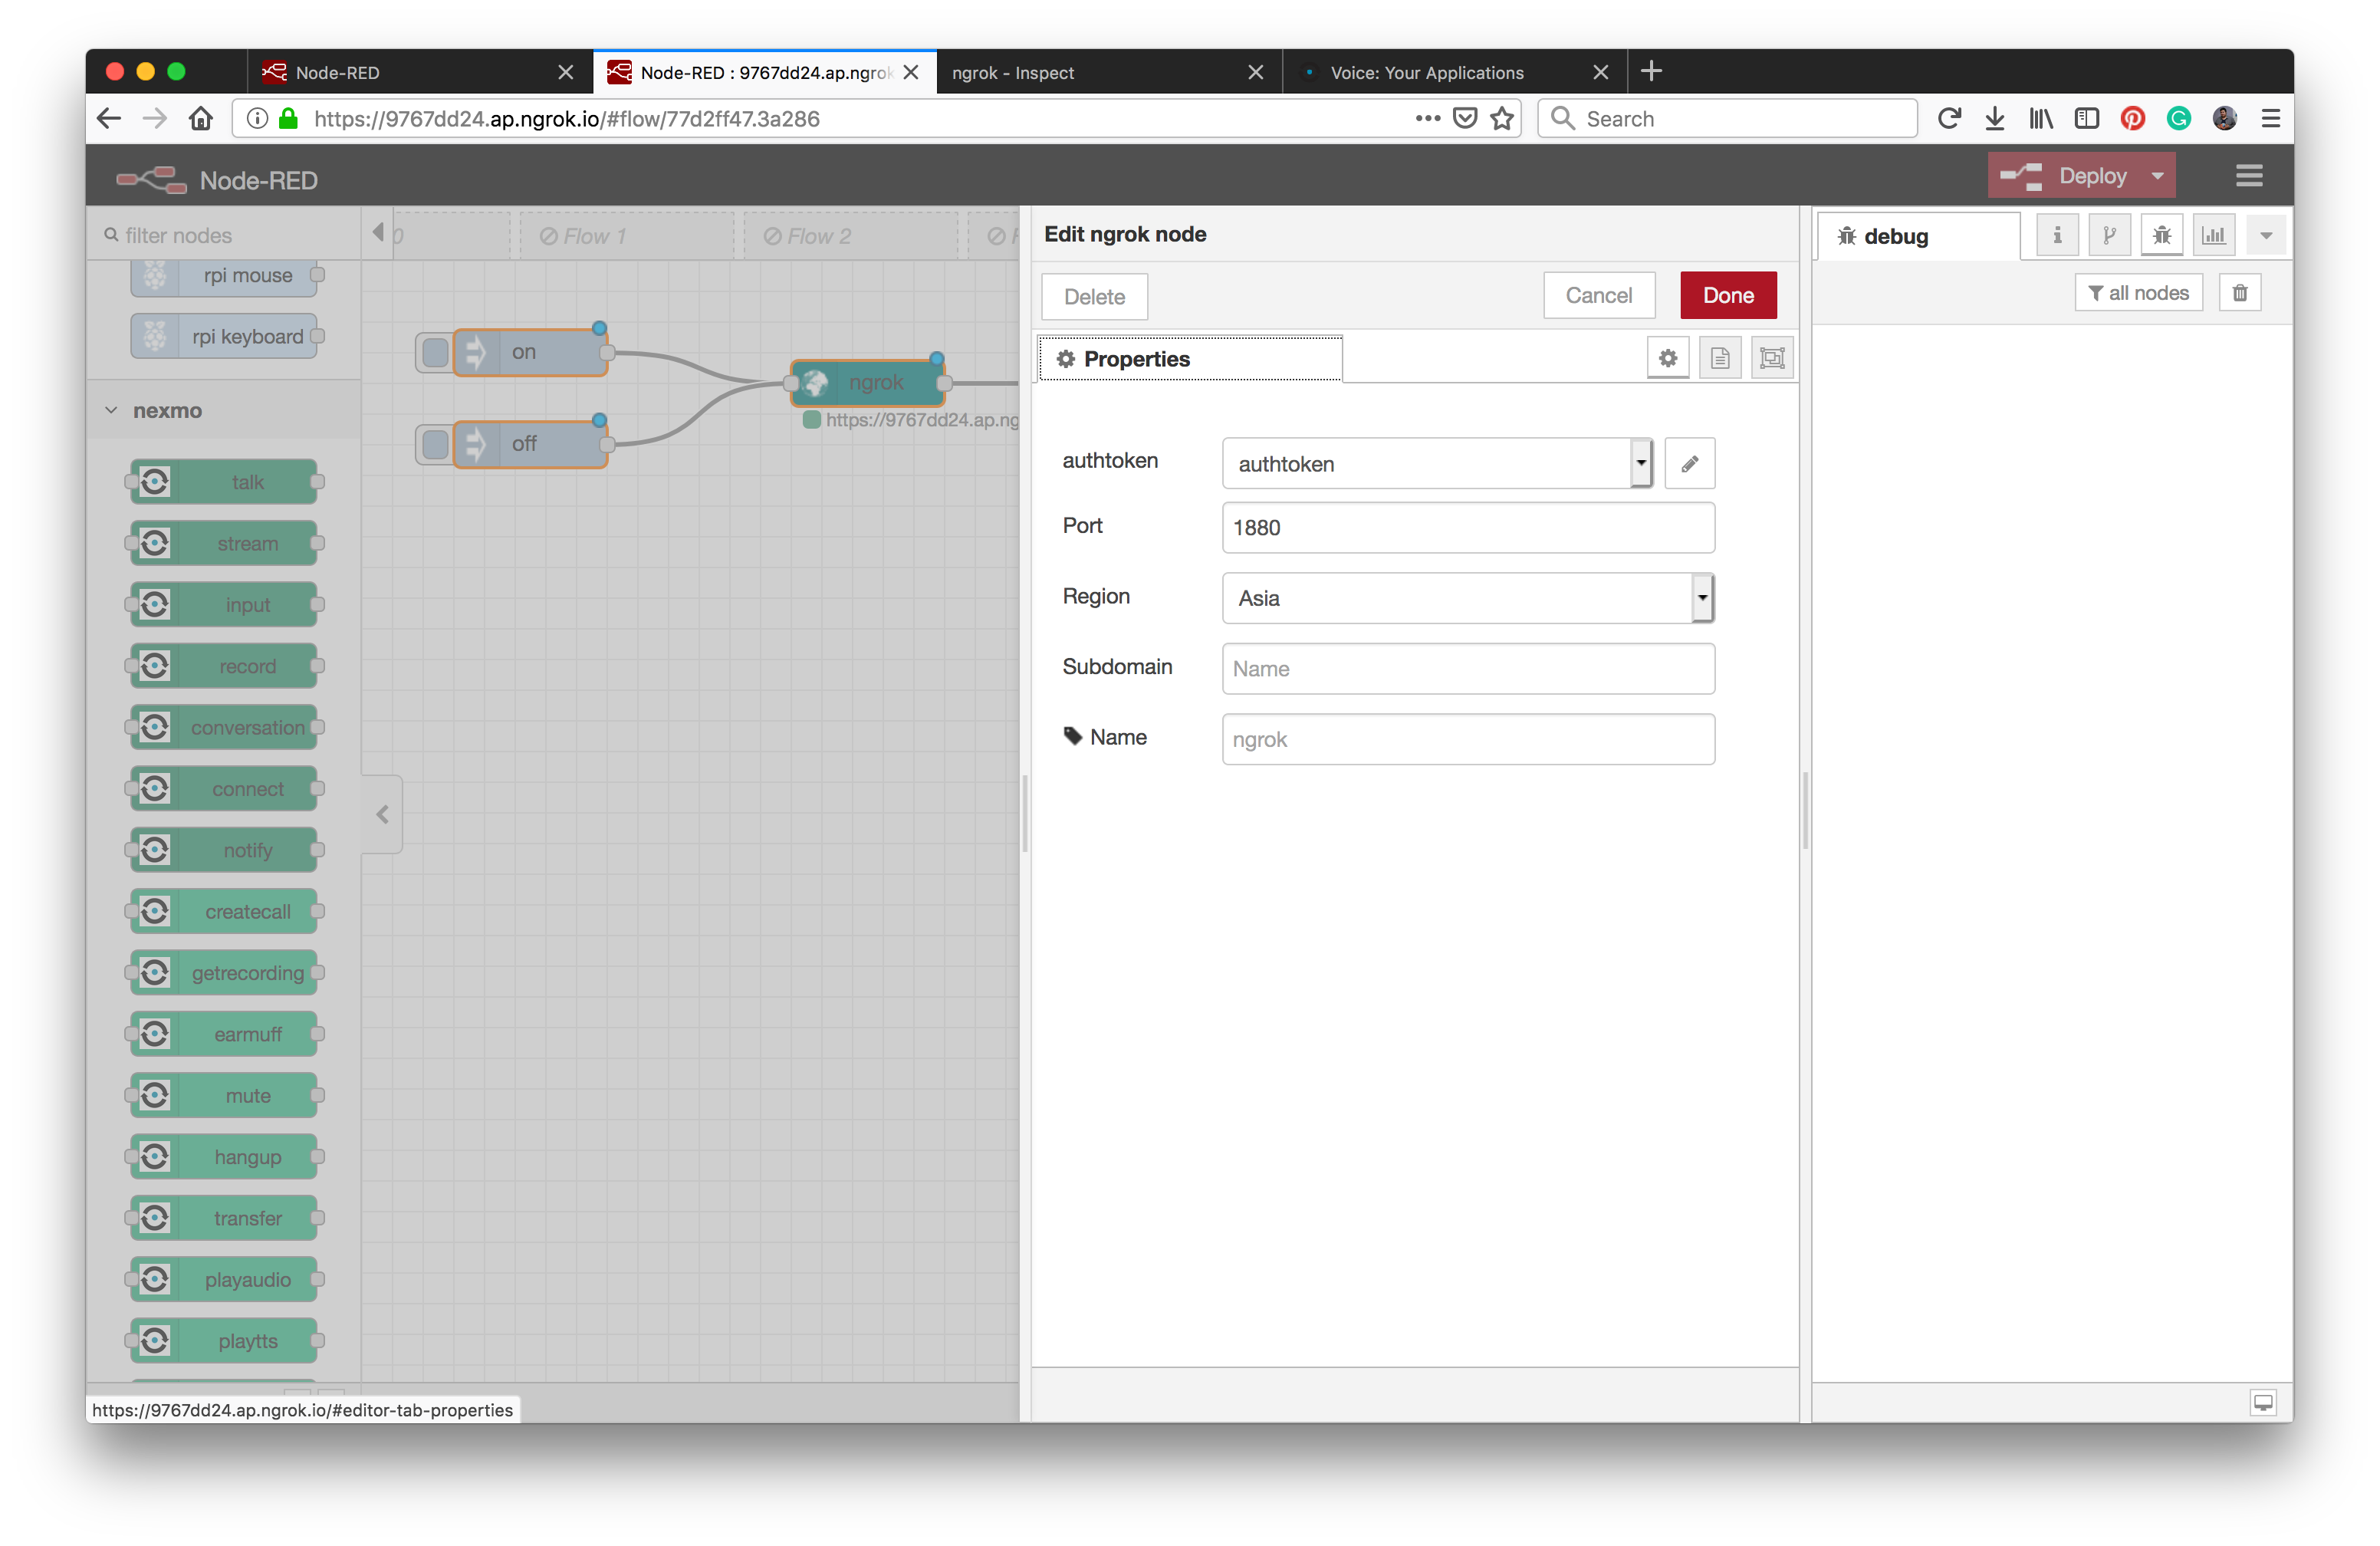
Task: Click the 'off' inject node button
Action: tap(435, 444)
